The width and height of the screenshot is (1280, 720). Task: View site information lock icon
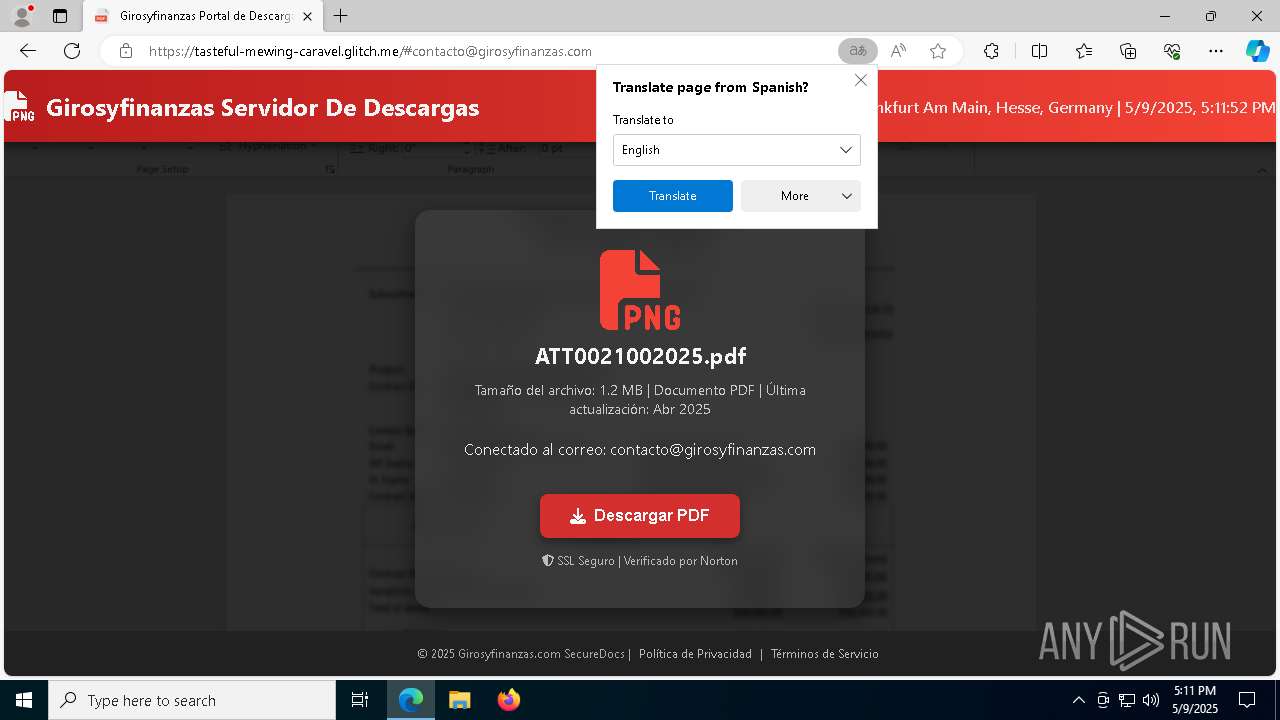125,51
